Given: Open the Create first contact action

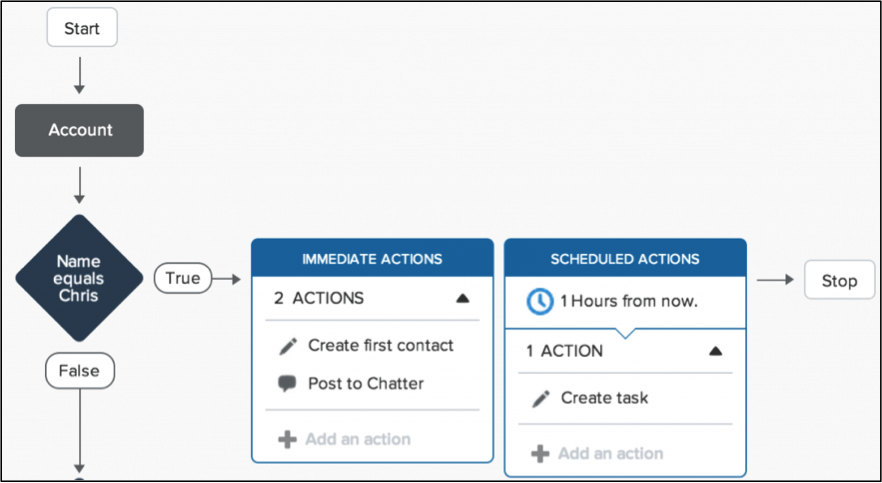Looking at the screenshot, I should tap(380, 345).
